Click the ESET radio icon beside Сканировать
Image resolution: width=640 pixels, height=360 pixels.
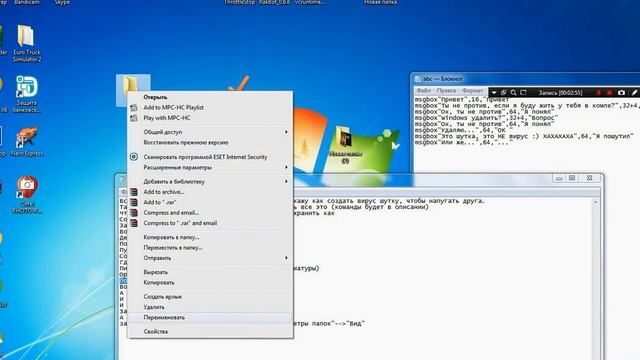133,157
